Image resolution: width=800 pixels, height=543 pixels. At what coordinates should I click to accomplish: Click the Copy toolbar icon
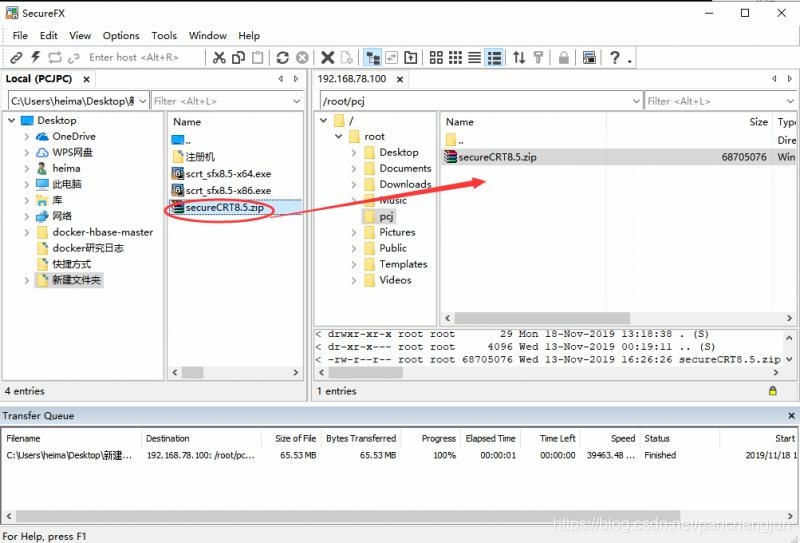[x=238, y=58]
